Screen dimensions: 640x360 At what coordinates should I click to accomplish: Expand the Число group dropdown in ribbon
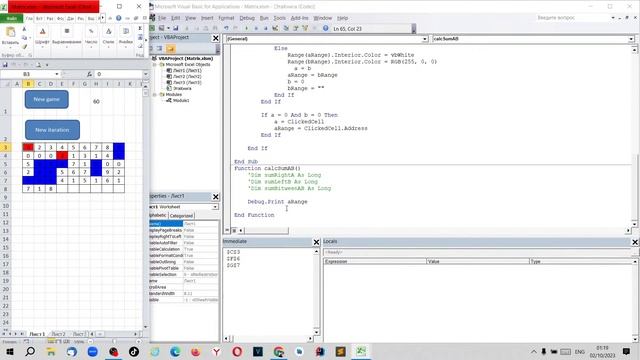pyautogui.click(x=91, y=47)
